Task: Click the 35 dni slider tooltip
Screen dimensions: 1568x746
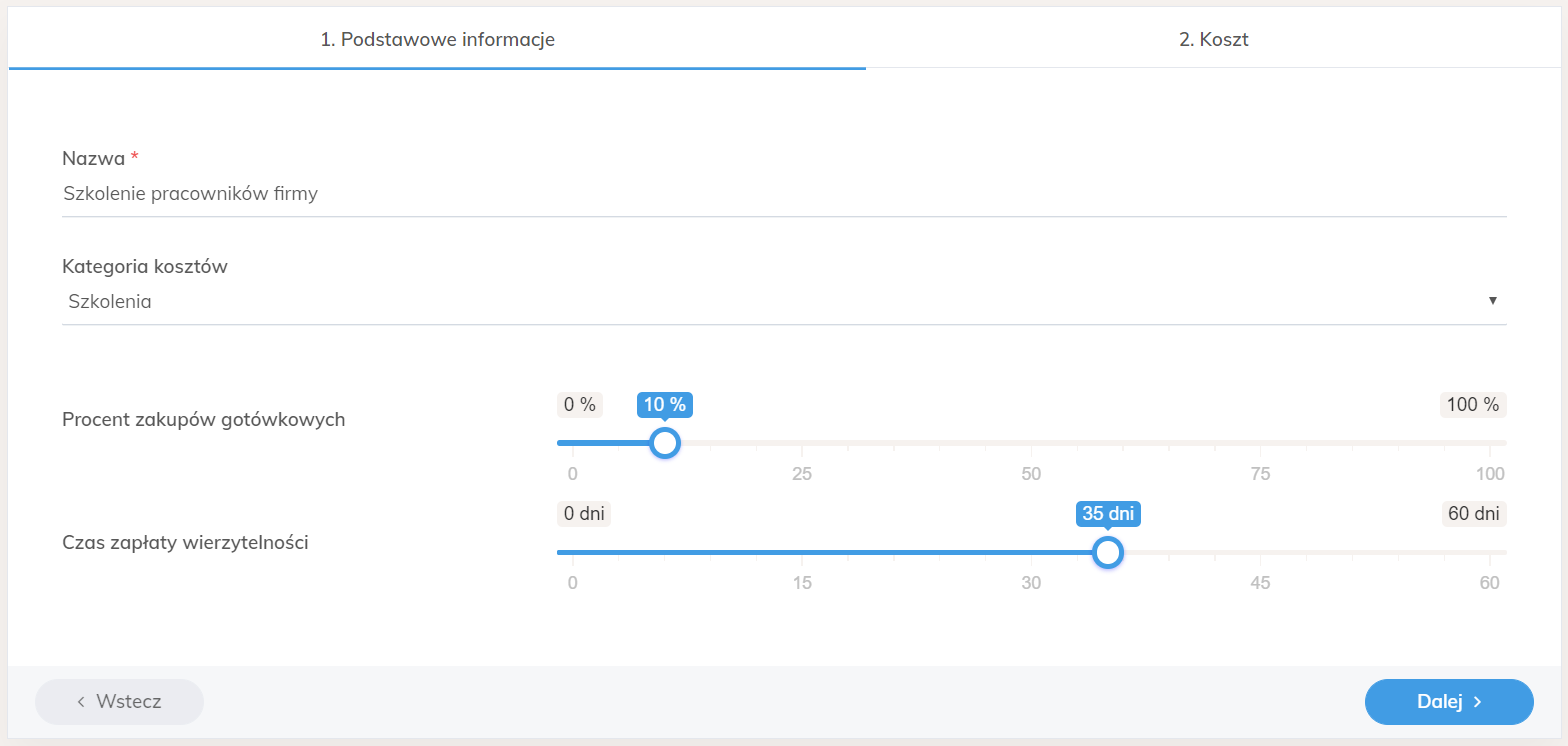Action: (1108, 514)
